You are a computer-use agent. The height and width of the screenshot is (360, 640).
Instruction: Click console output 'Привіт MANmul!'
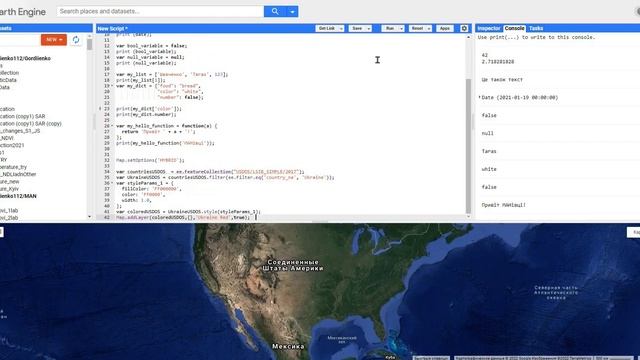[x=503, y=205]
